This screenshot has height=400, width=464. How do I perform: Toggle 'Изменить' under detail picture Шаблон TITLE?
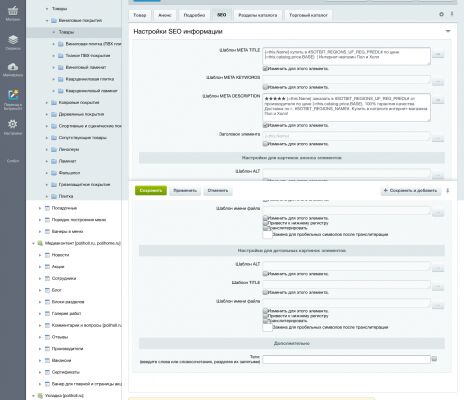pos(265,292)
